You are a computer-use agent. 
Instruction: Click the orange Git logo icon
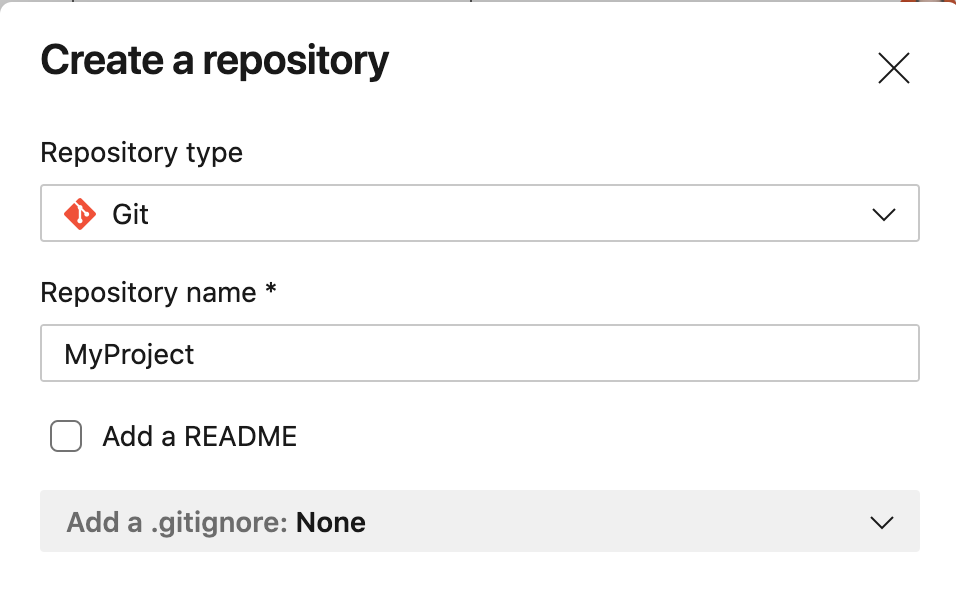[x=80, y=214]
